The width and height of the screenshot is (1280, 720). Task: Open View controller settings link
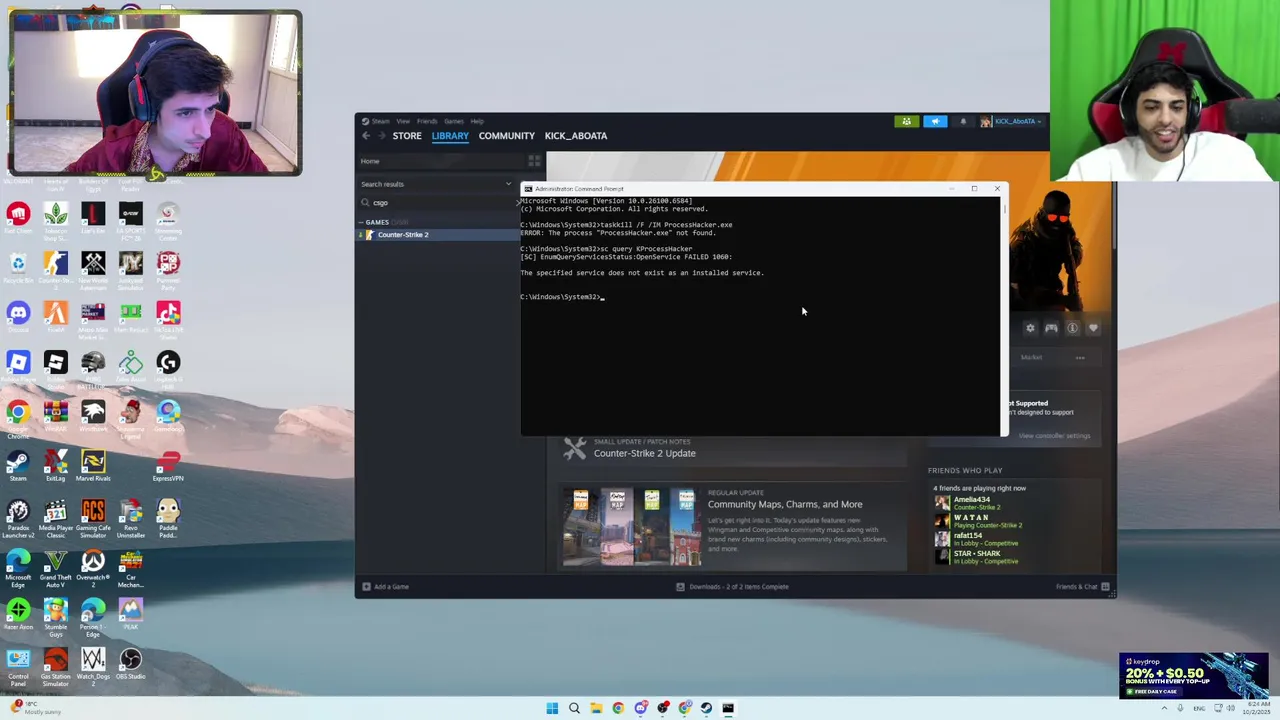1055,436
